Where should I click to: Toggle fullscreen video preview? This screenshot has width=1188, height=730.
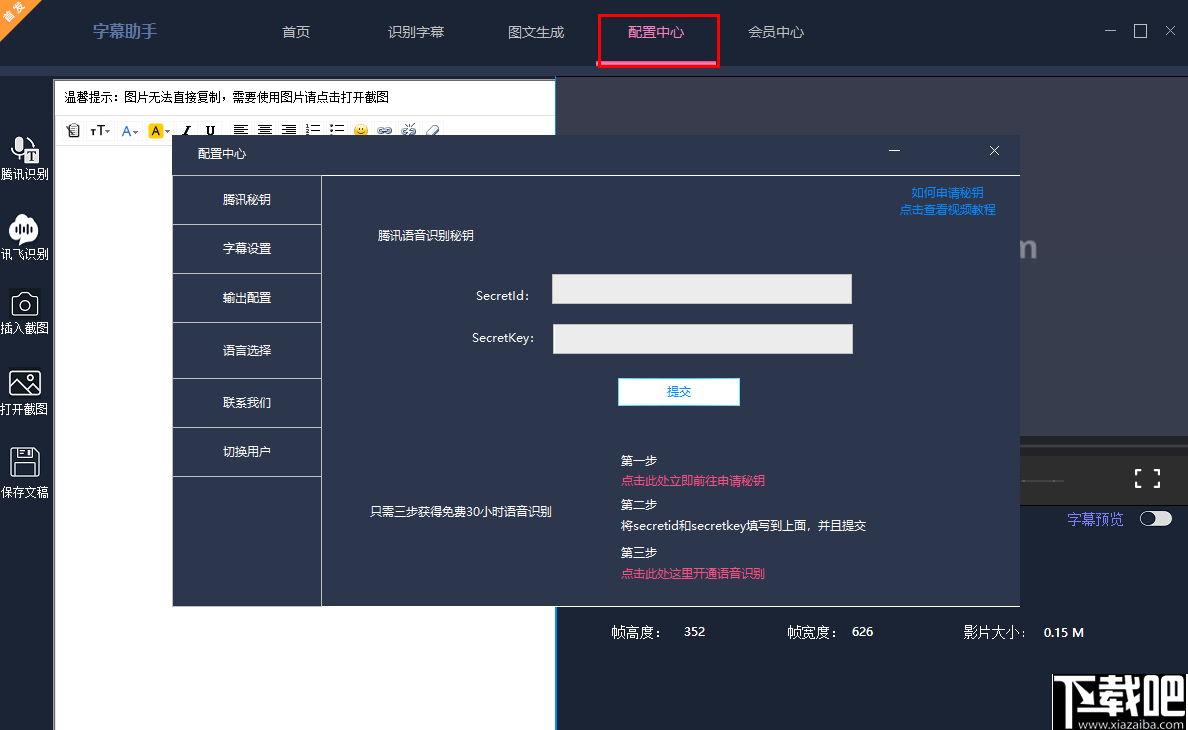click(1147, 478)
